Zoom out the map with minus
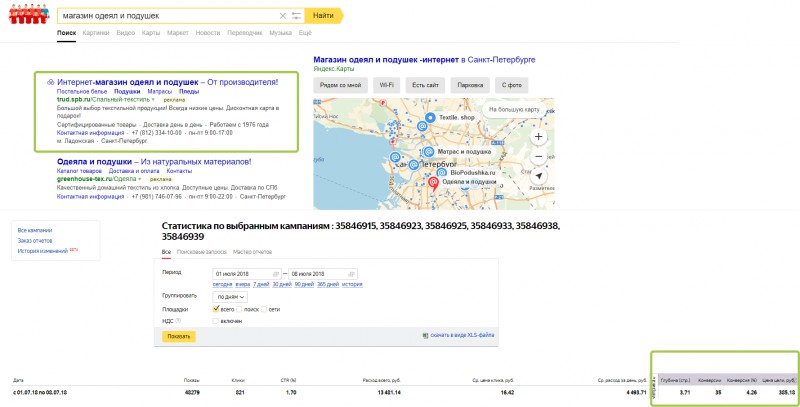 pos(538,156)
